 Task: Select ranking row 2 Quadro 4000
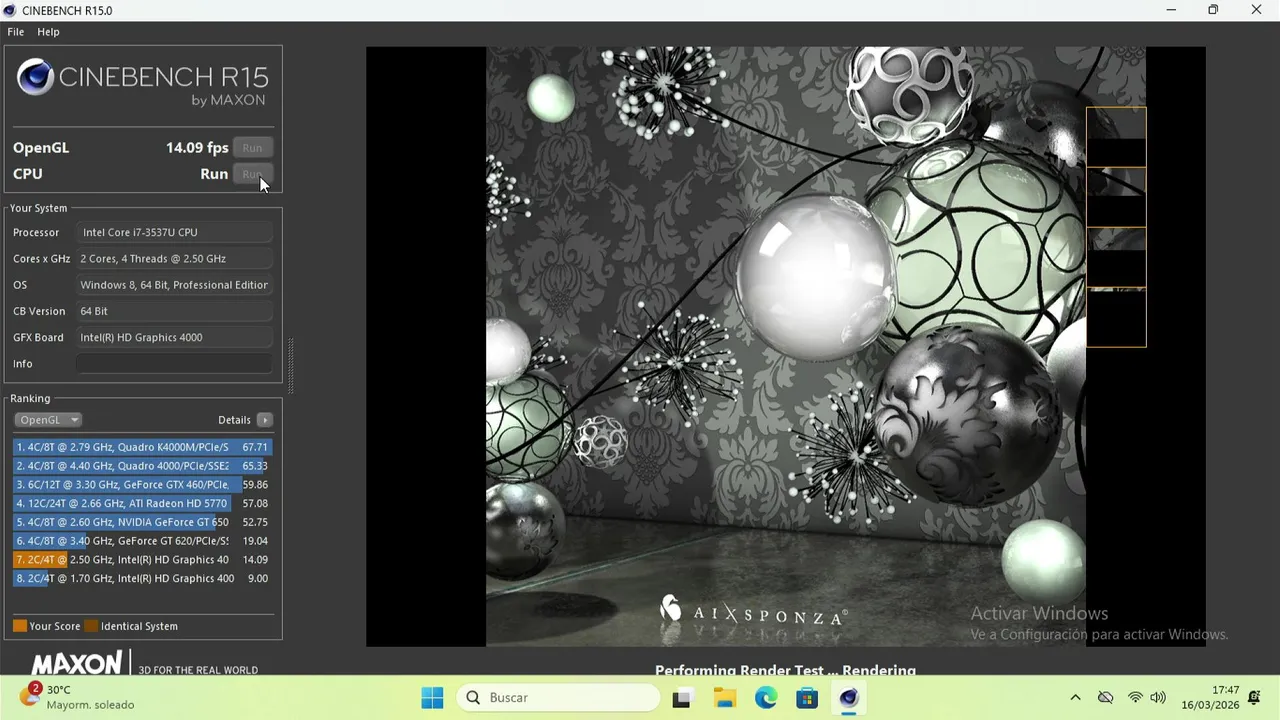tap(142, 466)
